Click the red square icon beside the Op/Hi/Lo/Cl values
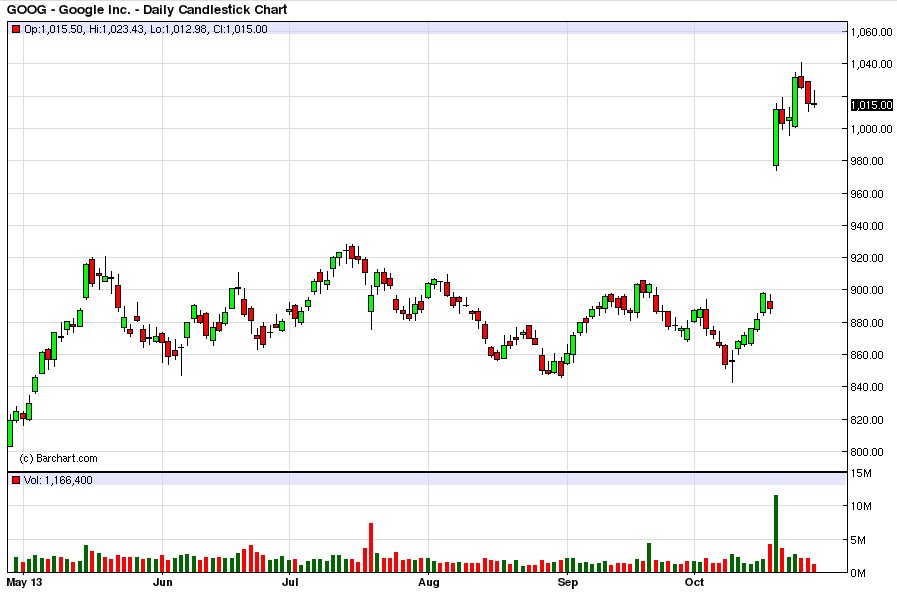This screenshot has width=897, height=597. pos(16,29)
